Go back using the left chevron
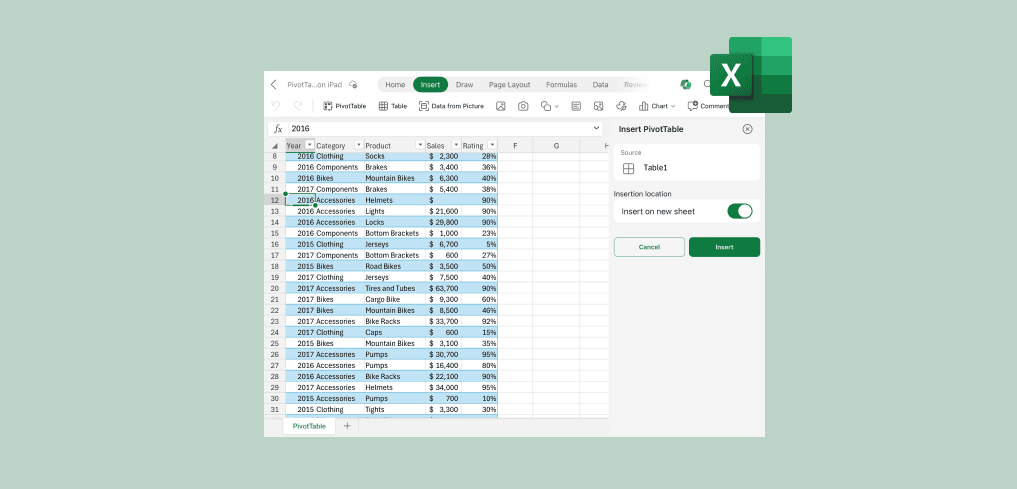The image size is (1017, 489). tap(274, 85)
